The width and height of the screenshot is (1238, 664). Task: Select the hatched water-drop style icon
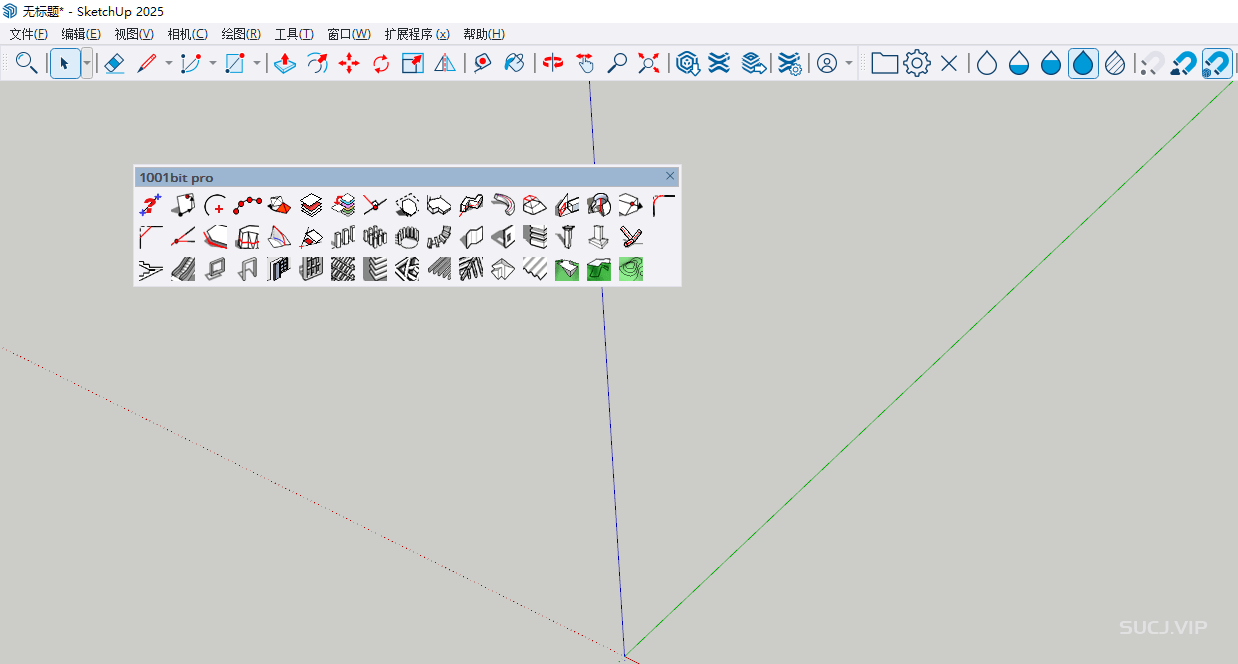coord(1115,63)
